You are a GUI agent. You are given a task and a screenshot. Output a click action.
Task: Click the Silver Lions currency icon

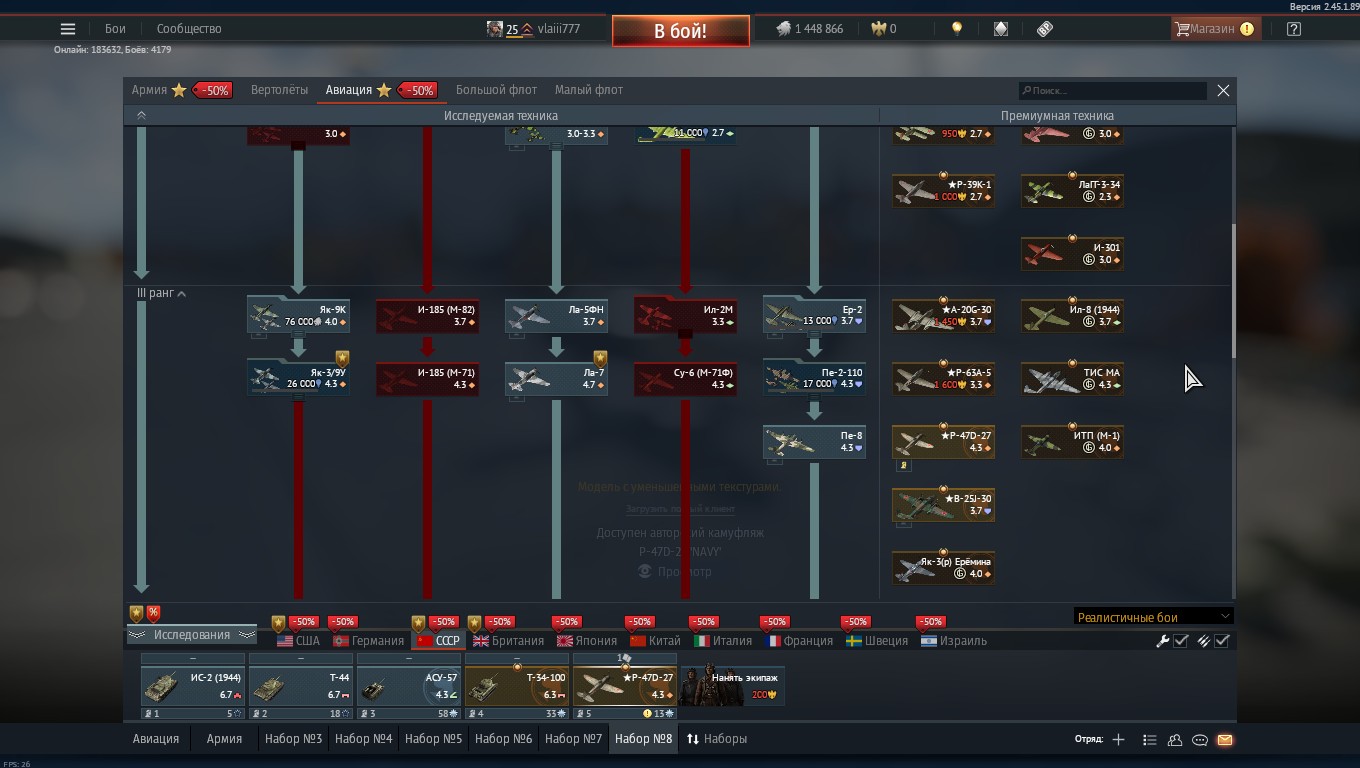coord(783,29)
